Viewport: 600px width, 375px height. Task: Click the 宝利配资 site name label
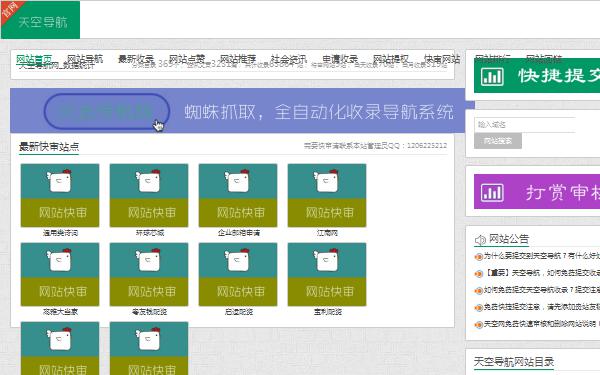pos(327,312)
